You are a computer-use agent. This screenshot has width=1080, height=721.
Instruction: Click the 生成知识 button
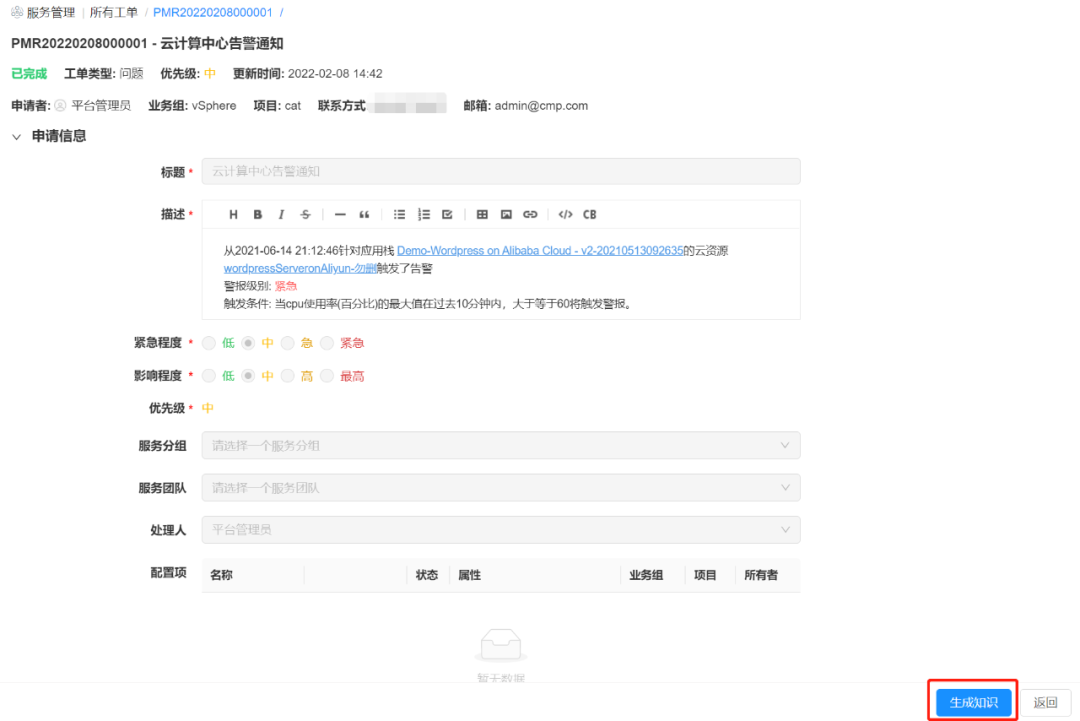(x=971, y=700)
